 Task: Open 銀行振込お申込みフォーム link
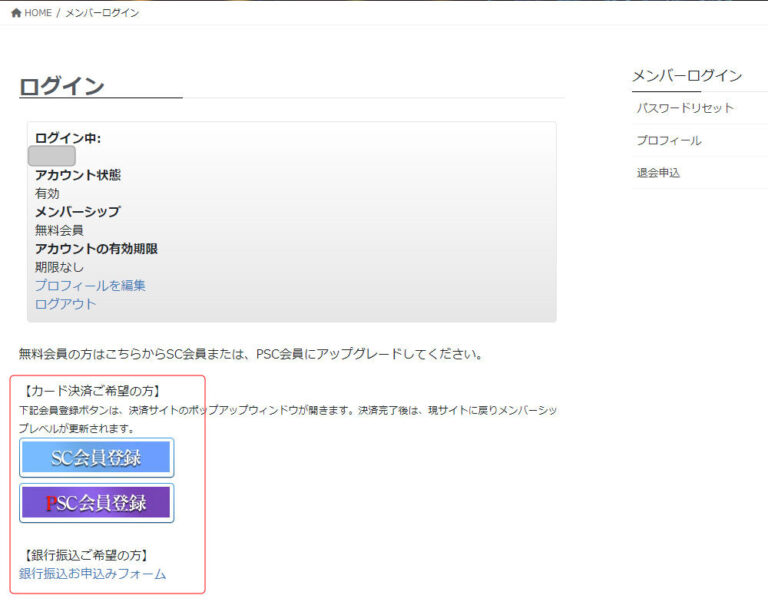tap(93, 573)
